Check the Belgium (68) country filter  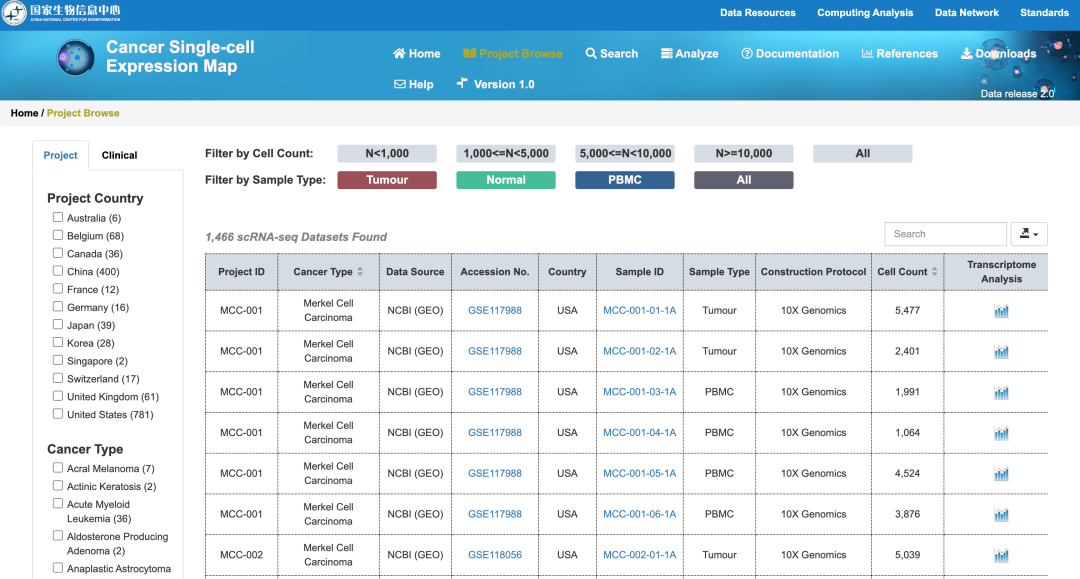(58, 235)
